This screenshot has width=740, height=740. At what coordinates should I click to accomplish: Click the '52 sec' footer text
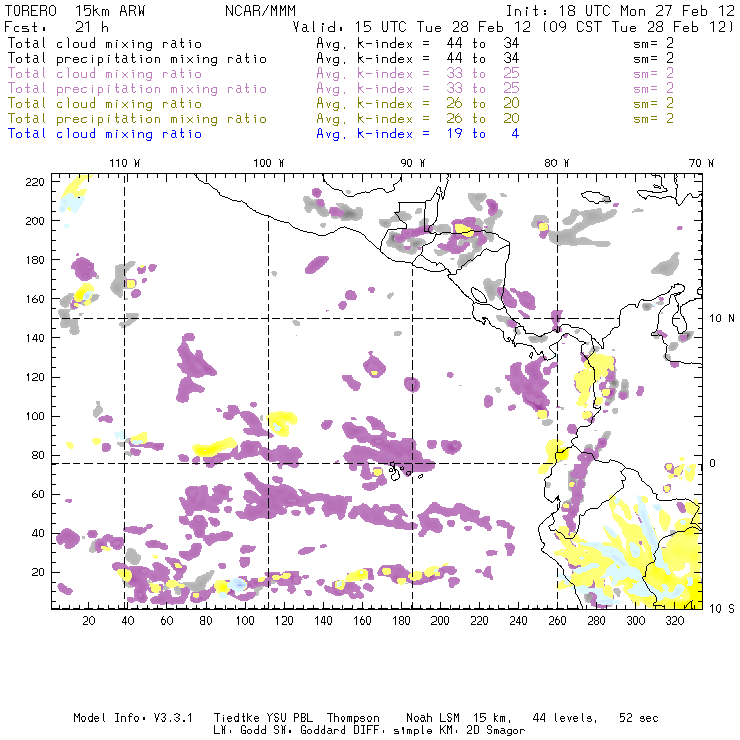coord(639,718)
